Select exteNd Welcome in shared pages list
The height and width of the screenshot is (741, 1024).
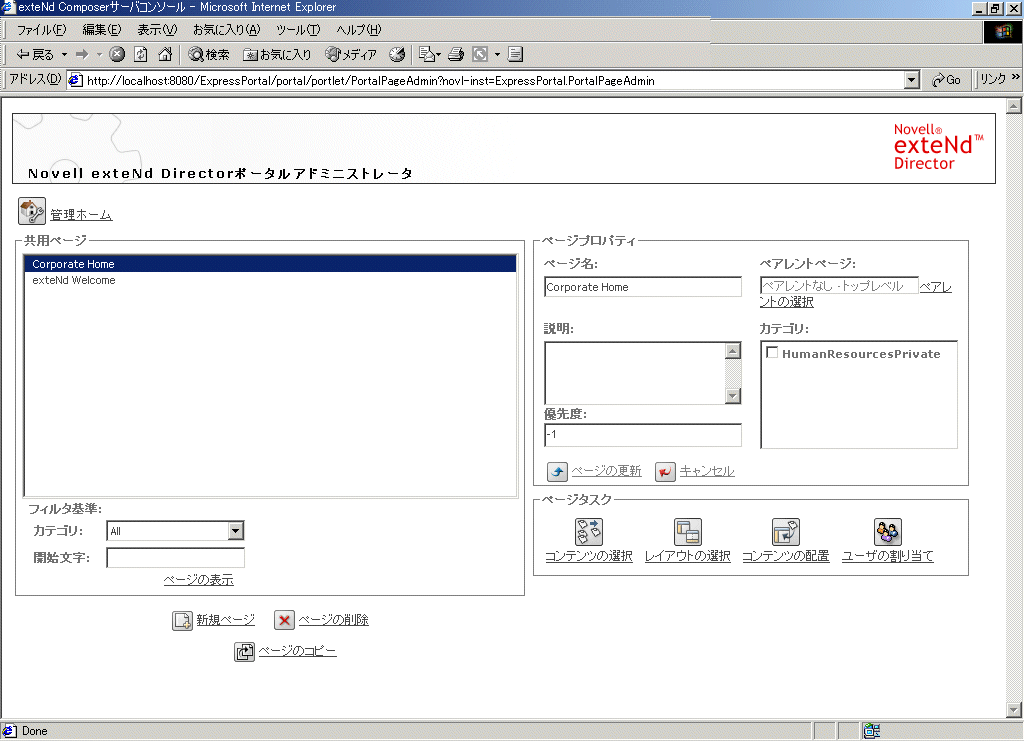(270, 280)
